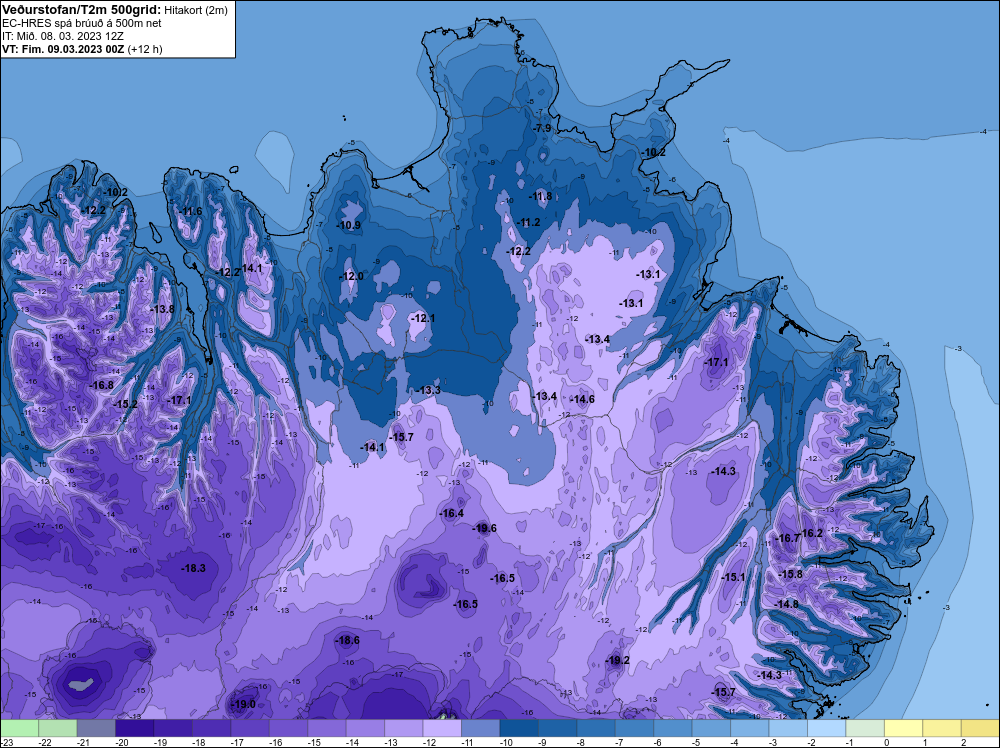Select the -11.2 temperature label
Viewport: 1000px width, 748px height.
coord(529,223)
